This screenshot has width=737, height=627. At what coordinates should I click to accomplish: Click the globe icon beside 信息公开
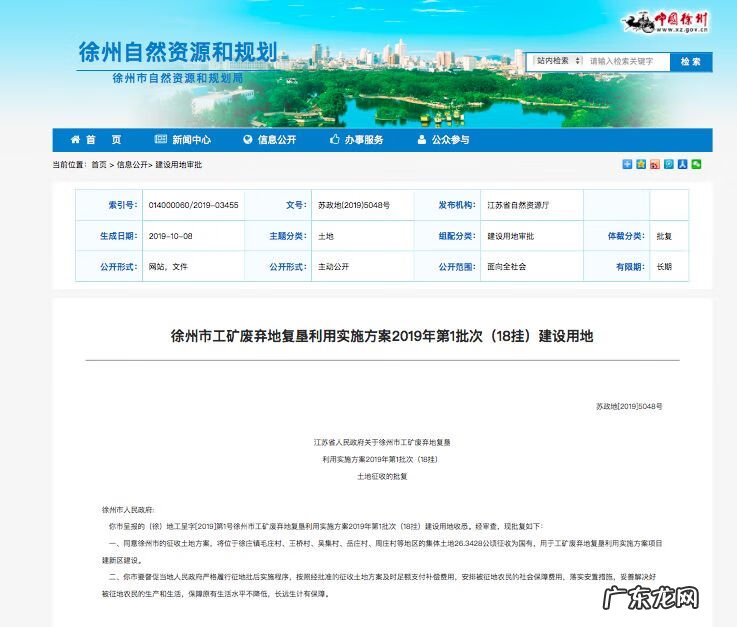tap(248, 140)
